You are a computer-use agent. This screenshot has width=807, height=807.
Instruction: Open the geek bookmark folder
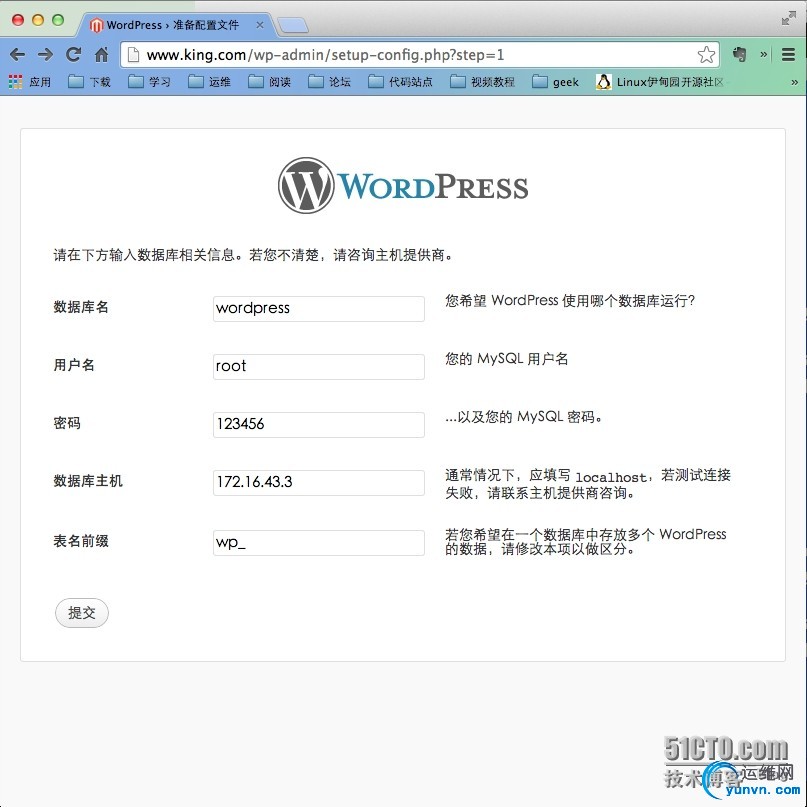(555, 82)
